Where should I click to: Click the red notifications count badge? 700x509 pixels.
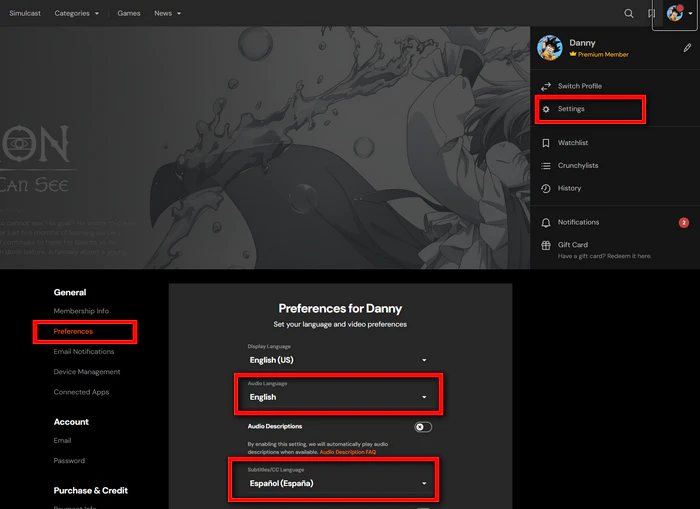pyautogui.click(x=683, y=222)
